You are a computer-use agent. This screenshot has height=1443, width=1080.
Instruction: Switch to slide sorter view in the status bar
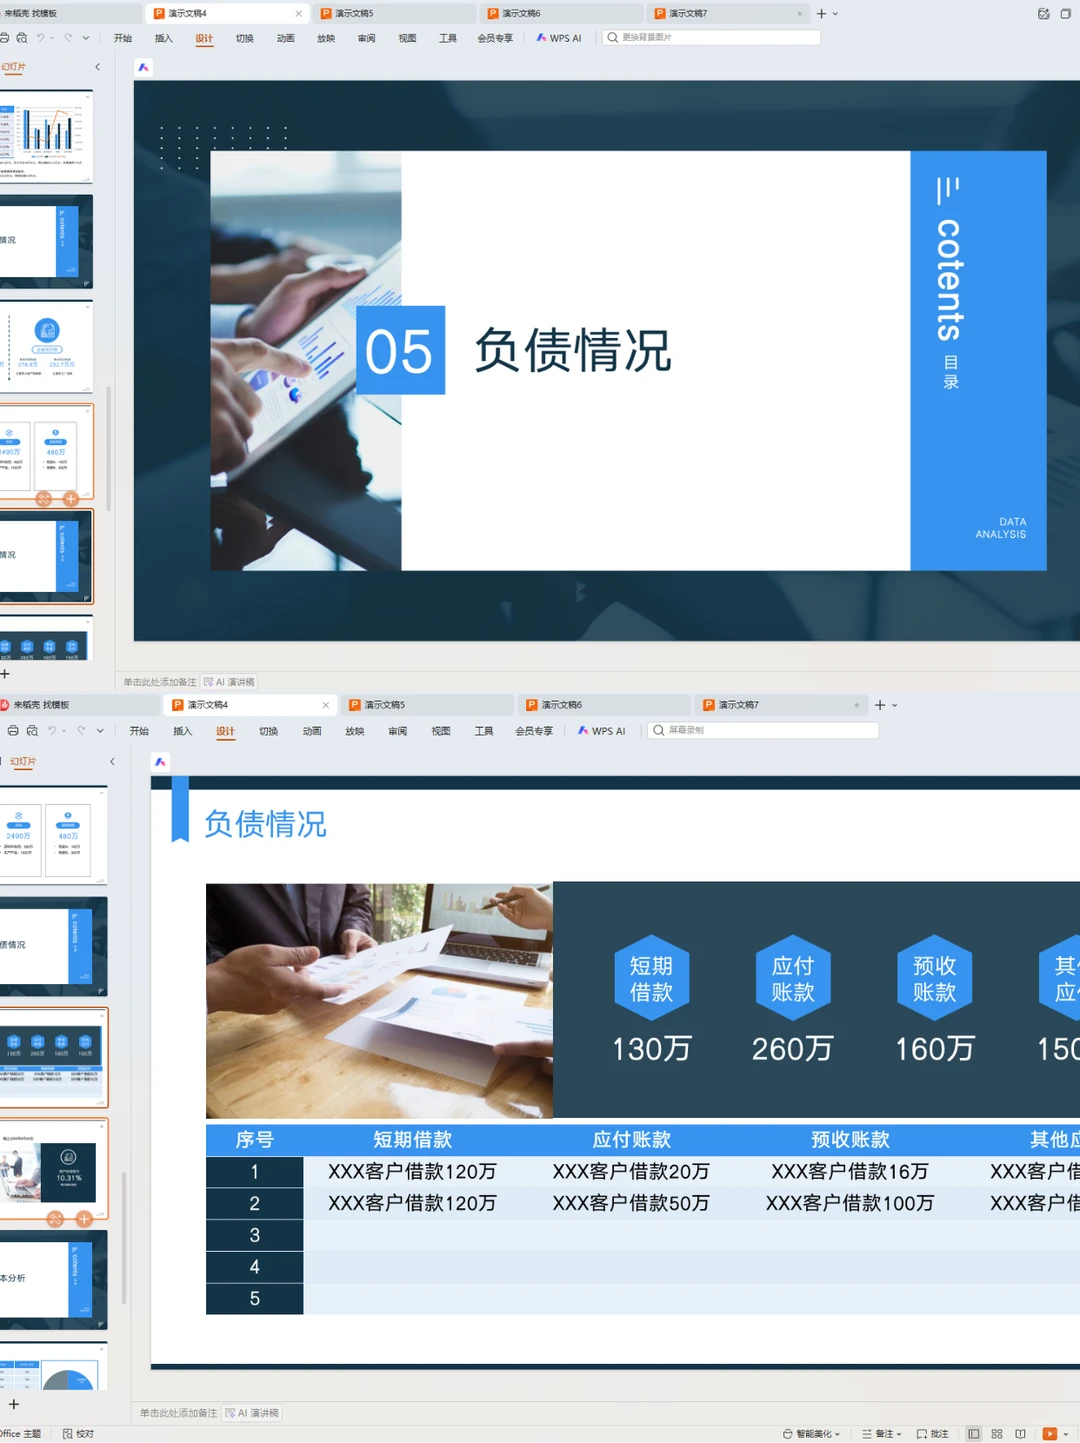click(997, 1433)
